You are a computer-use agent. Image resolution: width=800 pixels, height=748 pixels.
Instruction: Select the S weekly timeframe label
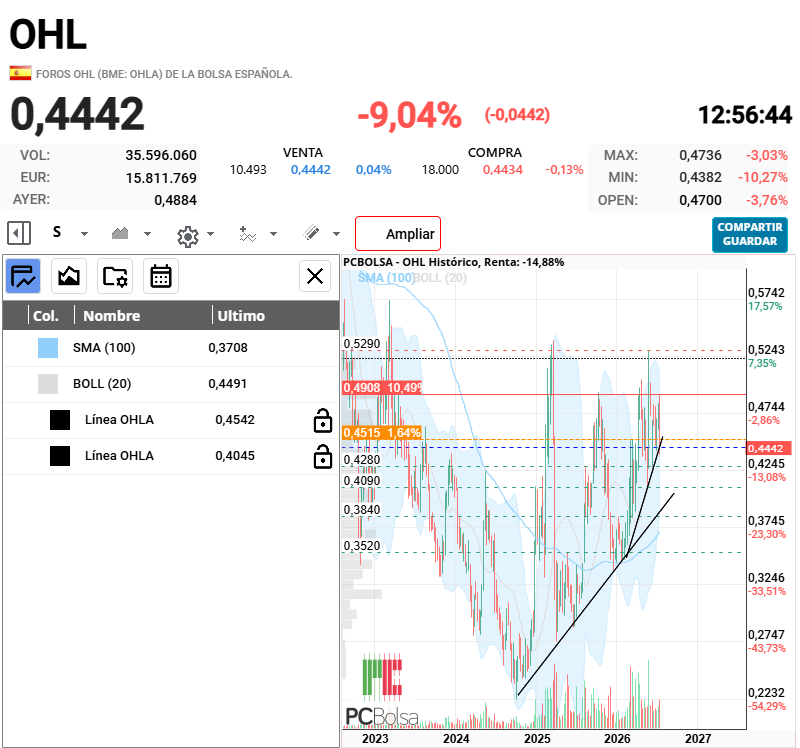[57, 232]
